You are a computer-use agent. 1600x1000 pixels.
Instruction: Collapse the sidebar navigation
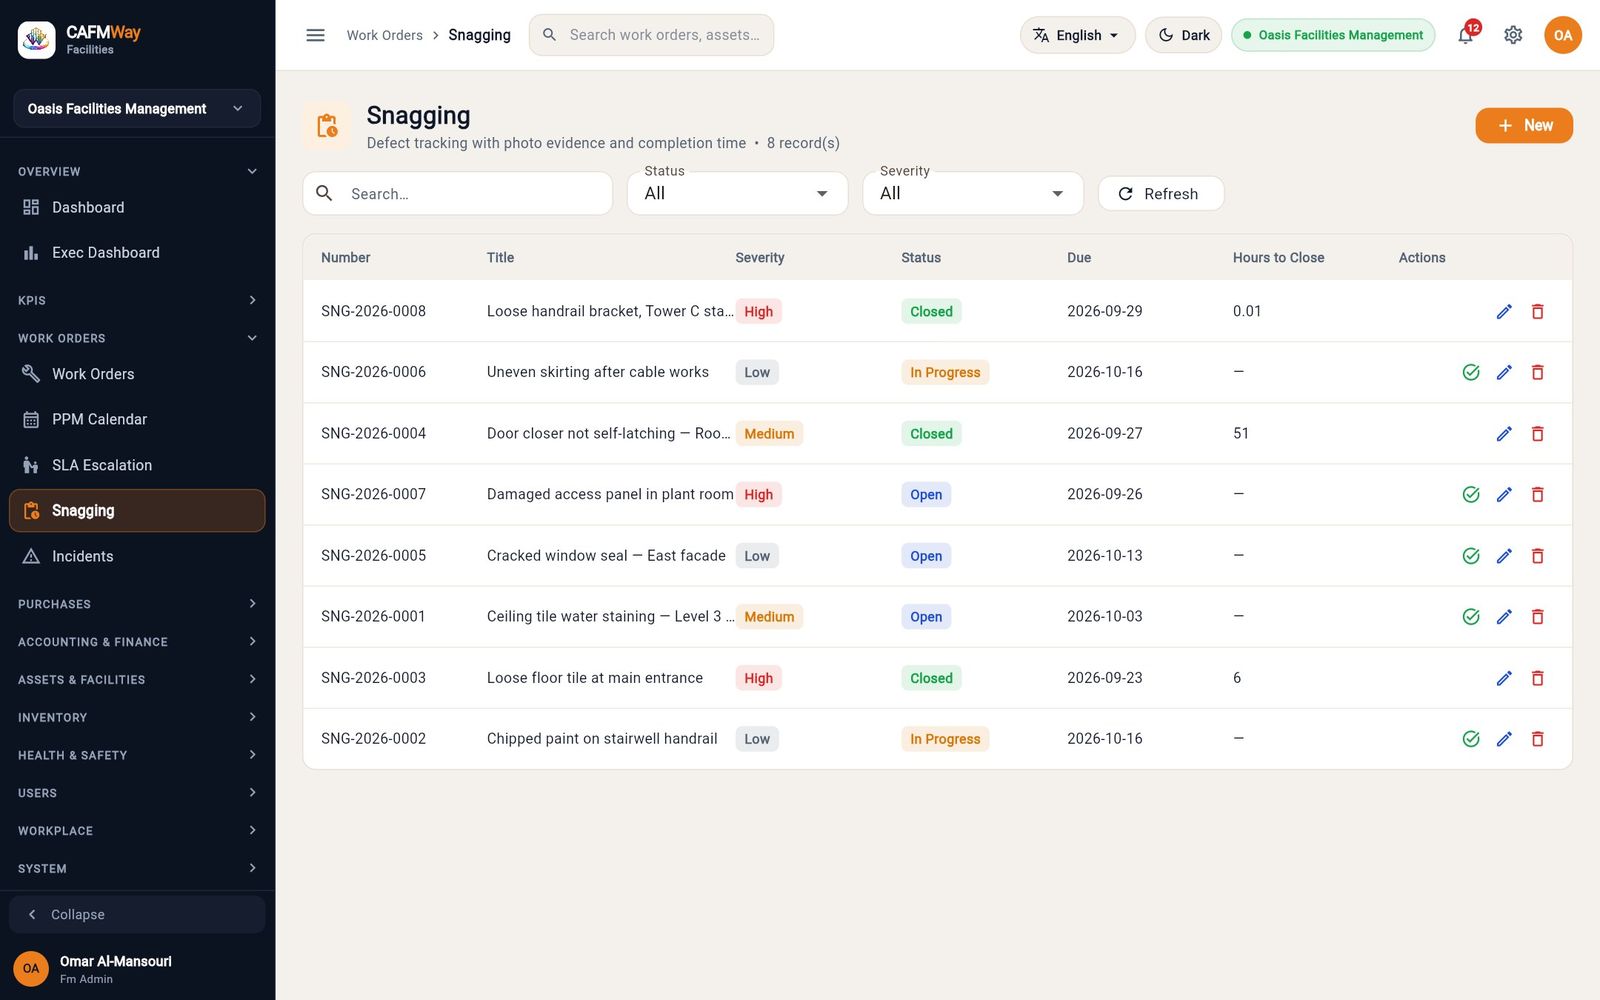[137, 915]
